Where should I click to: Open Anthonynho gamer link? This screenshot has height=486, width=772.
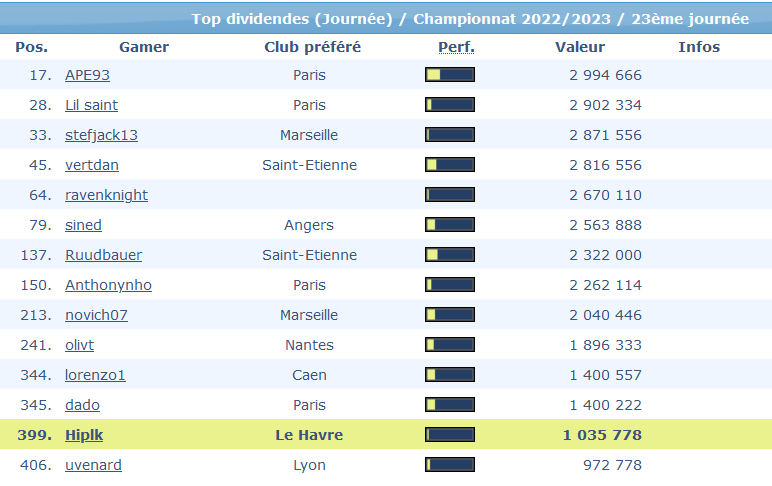(108, 285)
